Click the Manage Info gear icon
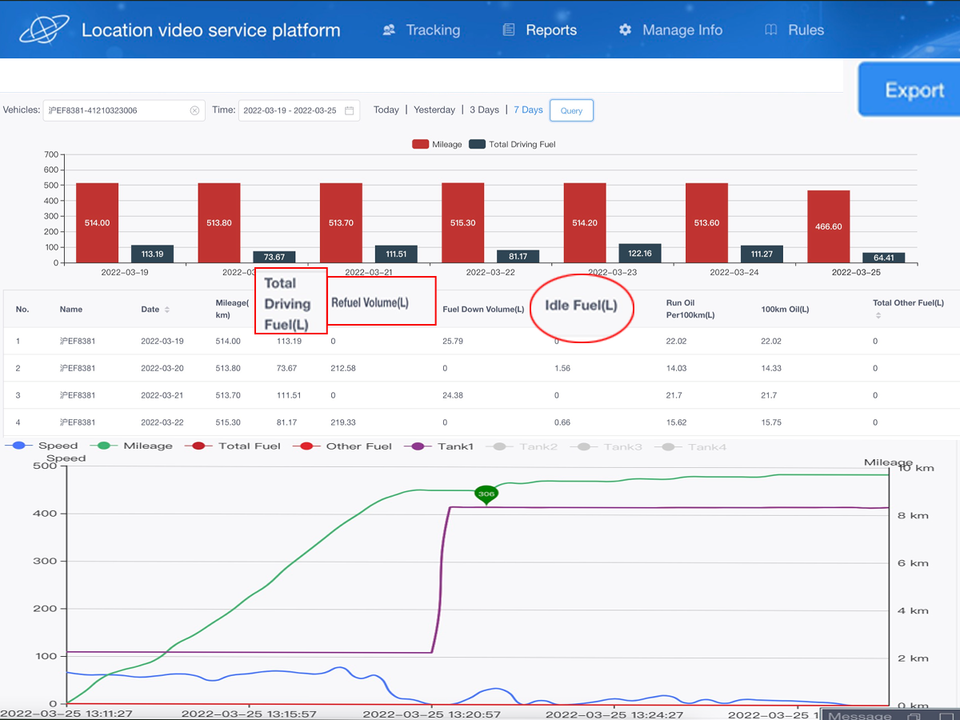 tap(625, 30)
